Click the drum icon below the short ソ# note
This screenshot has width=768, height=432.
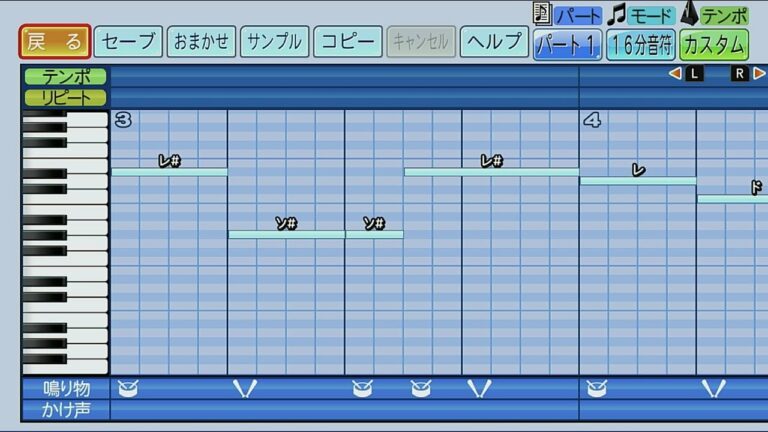pos(362,388)
